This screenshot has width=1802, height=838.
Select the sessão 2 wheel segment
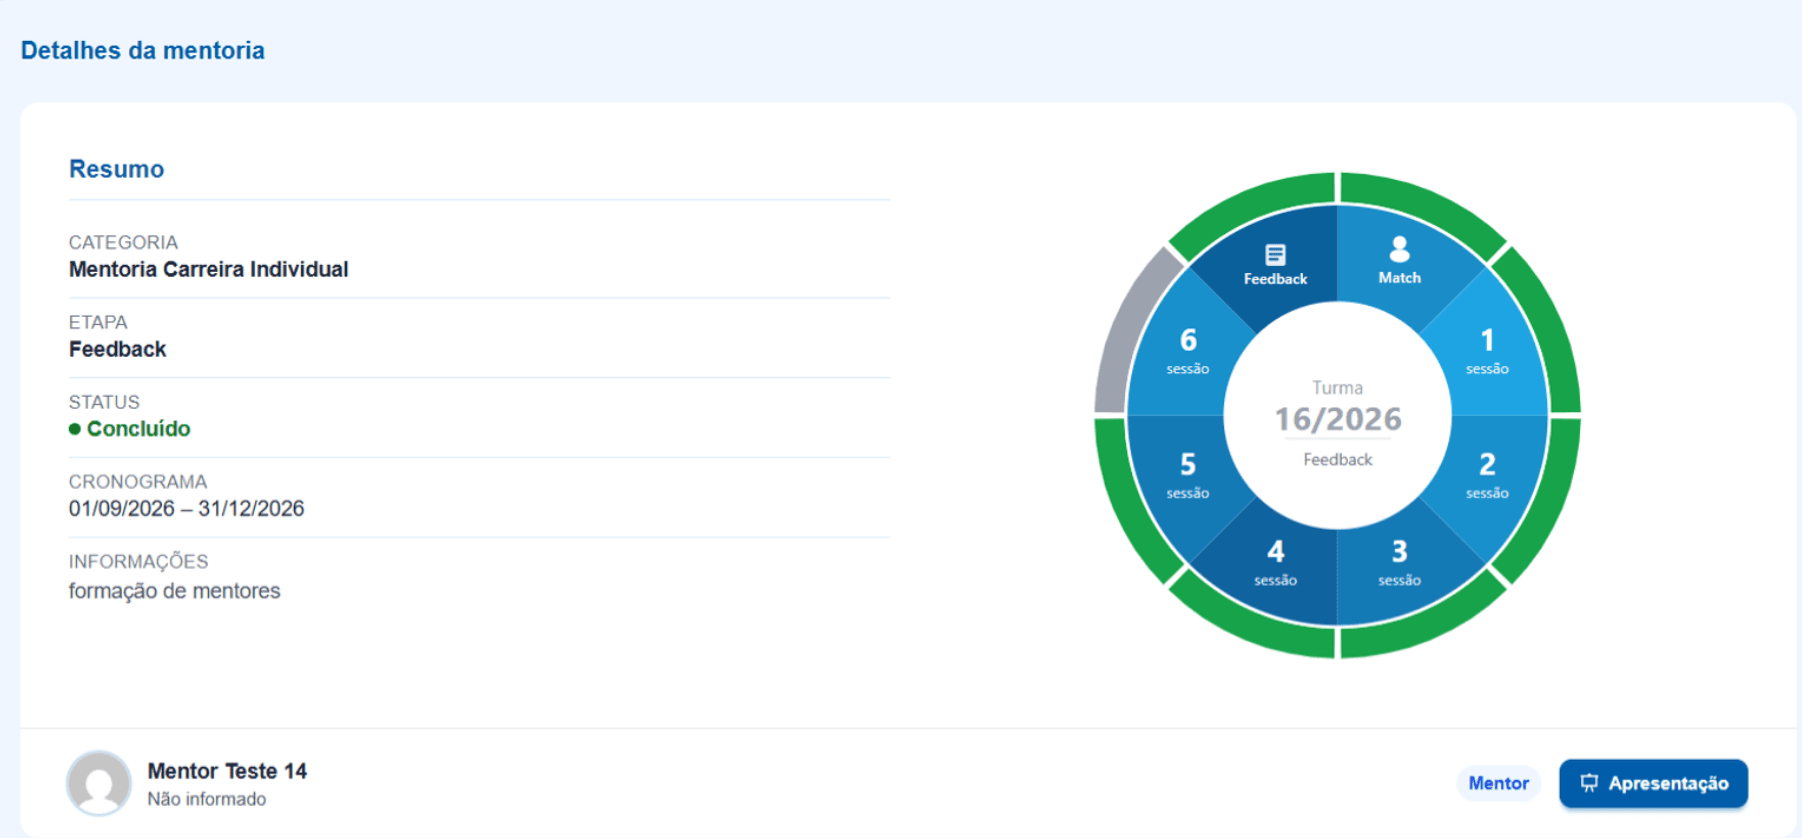[1487, 475]
